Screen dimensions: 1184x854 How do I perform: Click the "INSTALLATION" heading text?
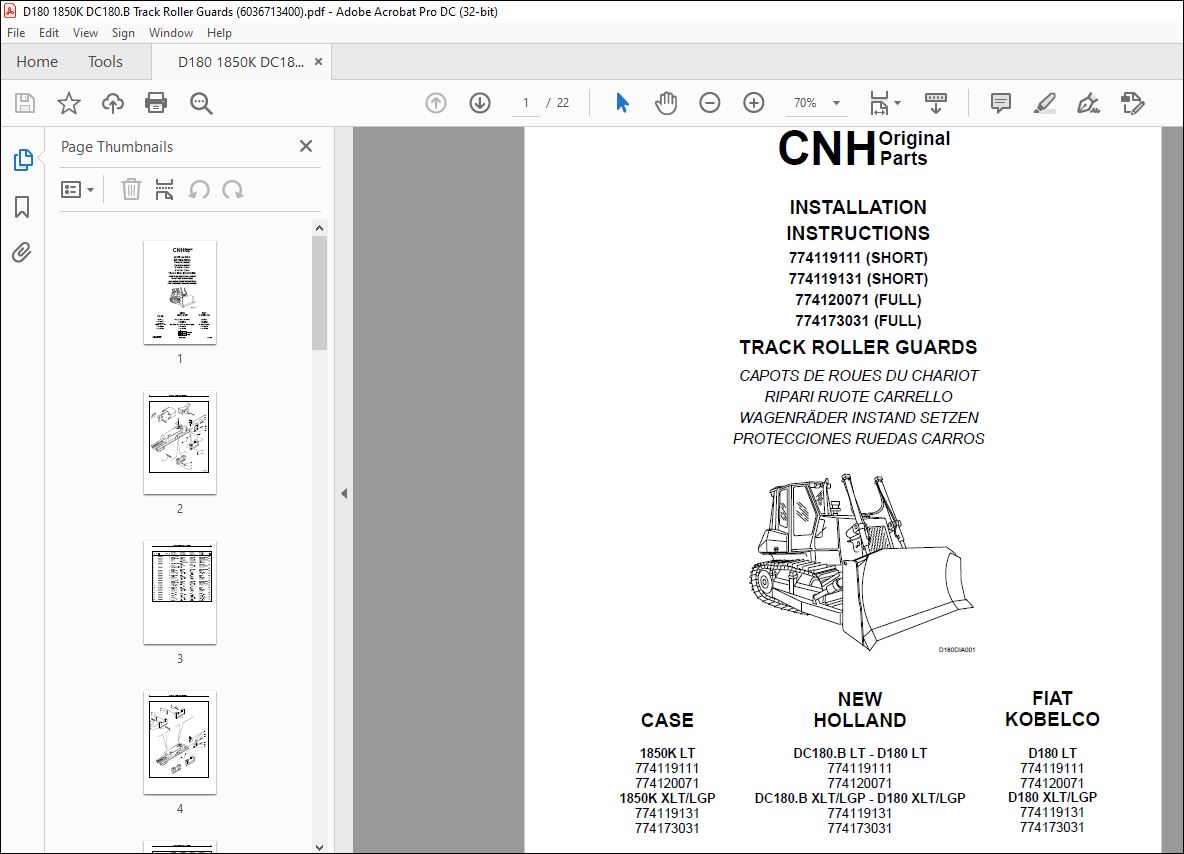click(x=858, y=207)
